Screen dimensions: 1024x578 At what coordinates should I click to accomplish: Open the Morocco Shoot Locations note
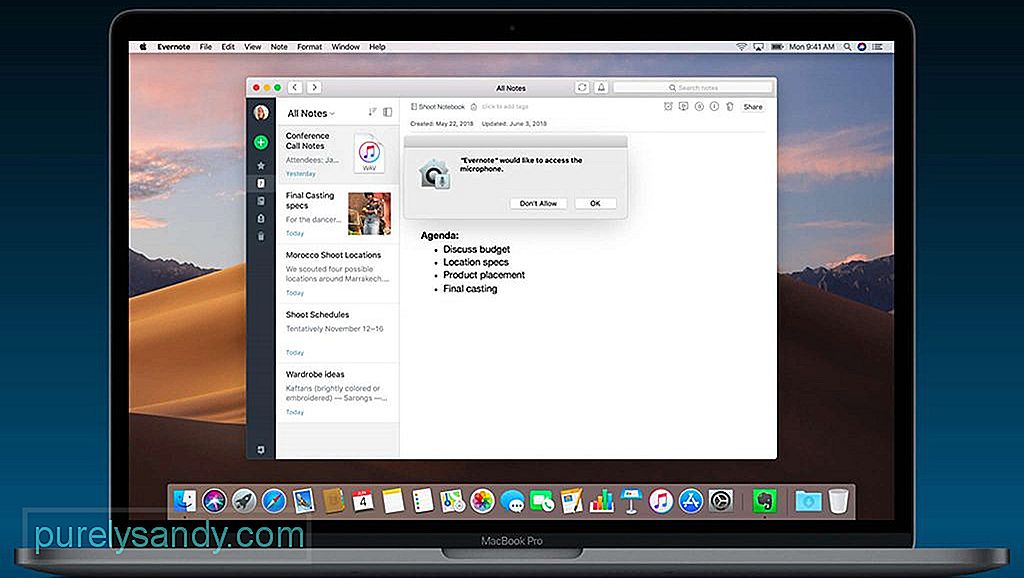pos(338,274)
